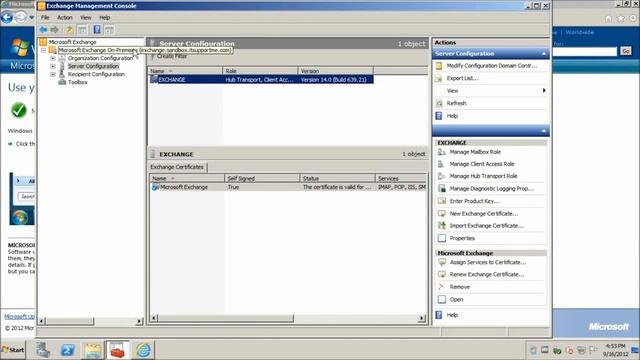This screenshot has height=360, width=640.
Task: Toggle the console tree pane toolbar icon
Action: coord(82,30)
